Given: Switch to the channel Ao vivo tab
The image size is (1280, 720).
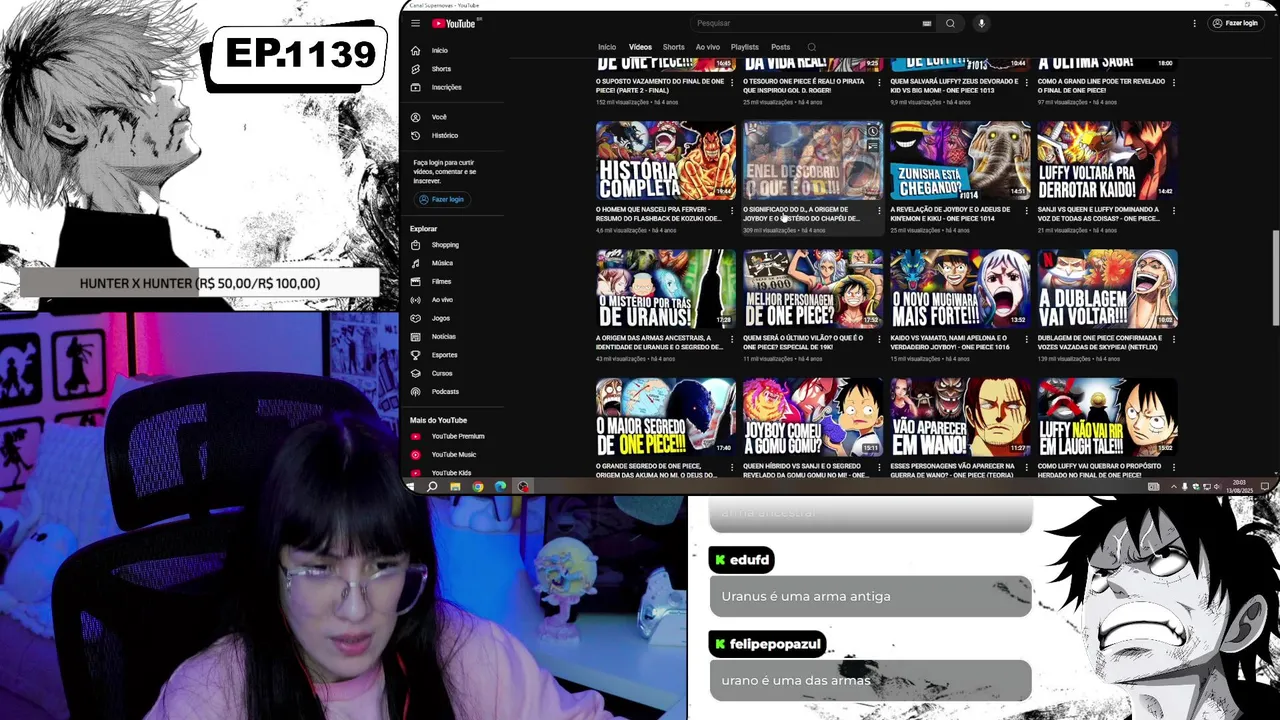Looking at the screenshot, I should pos(708,47).
